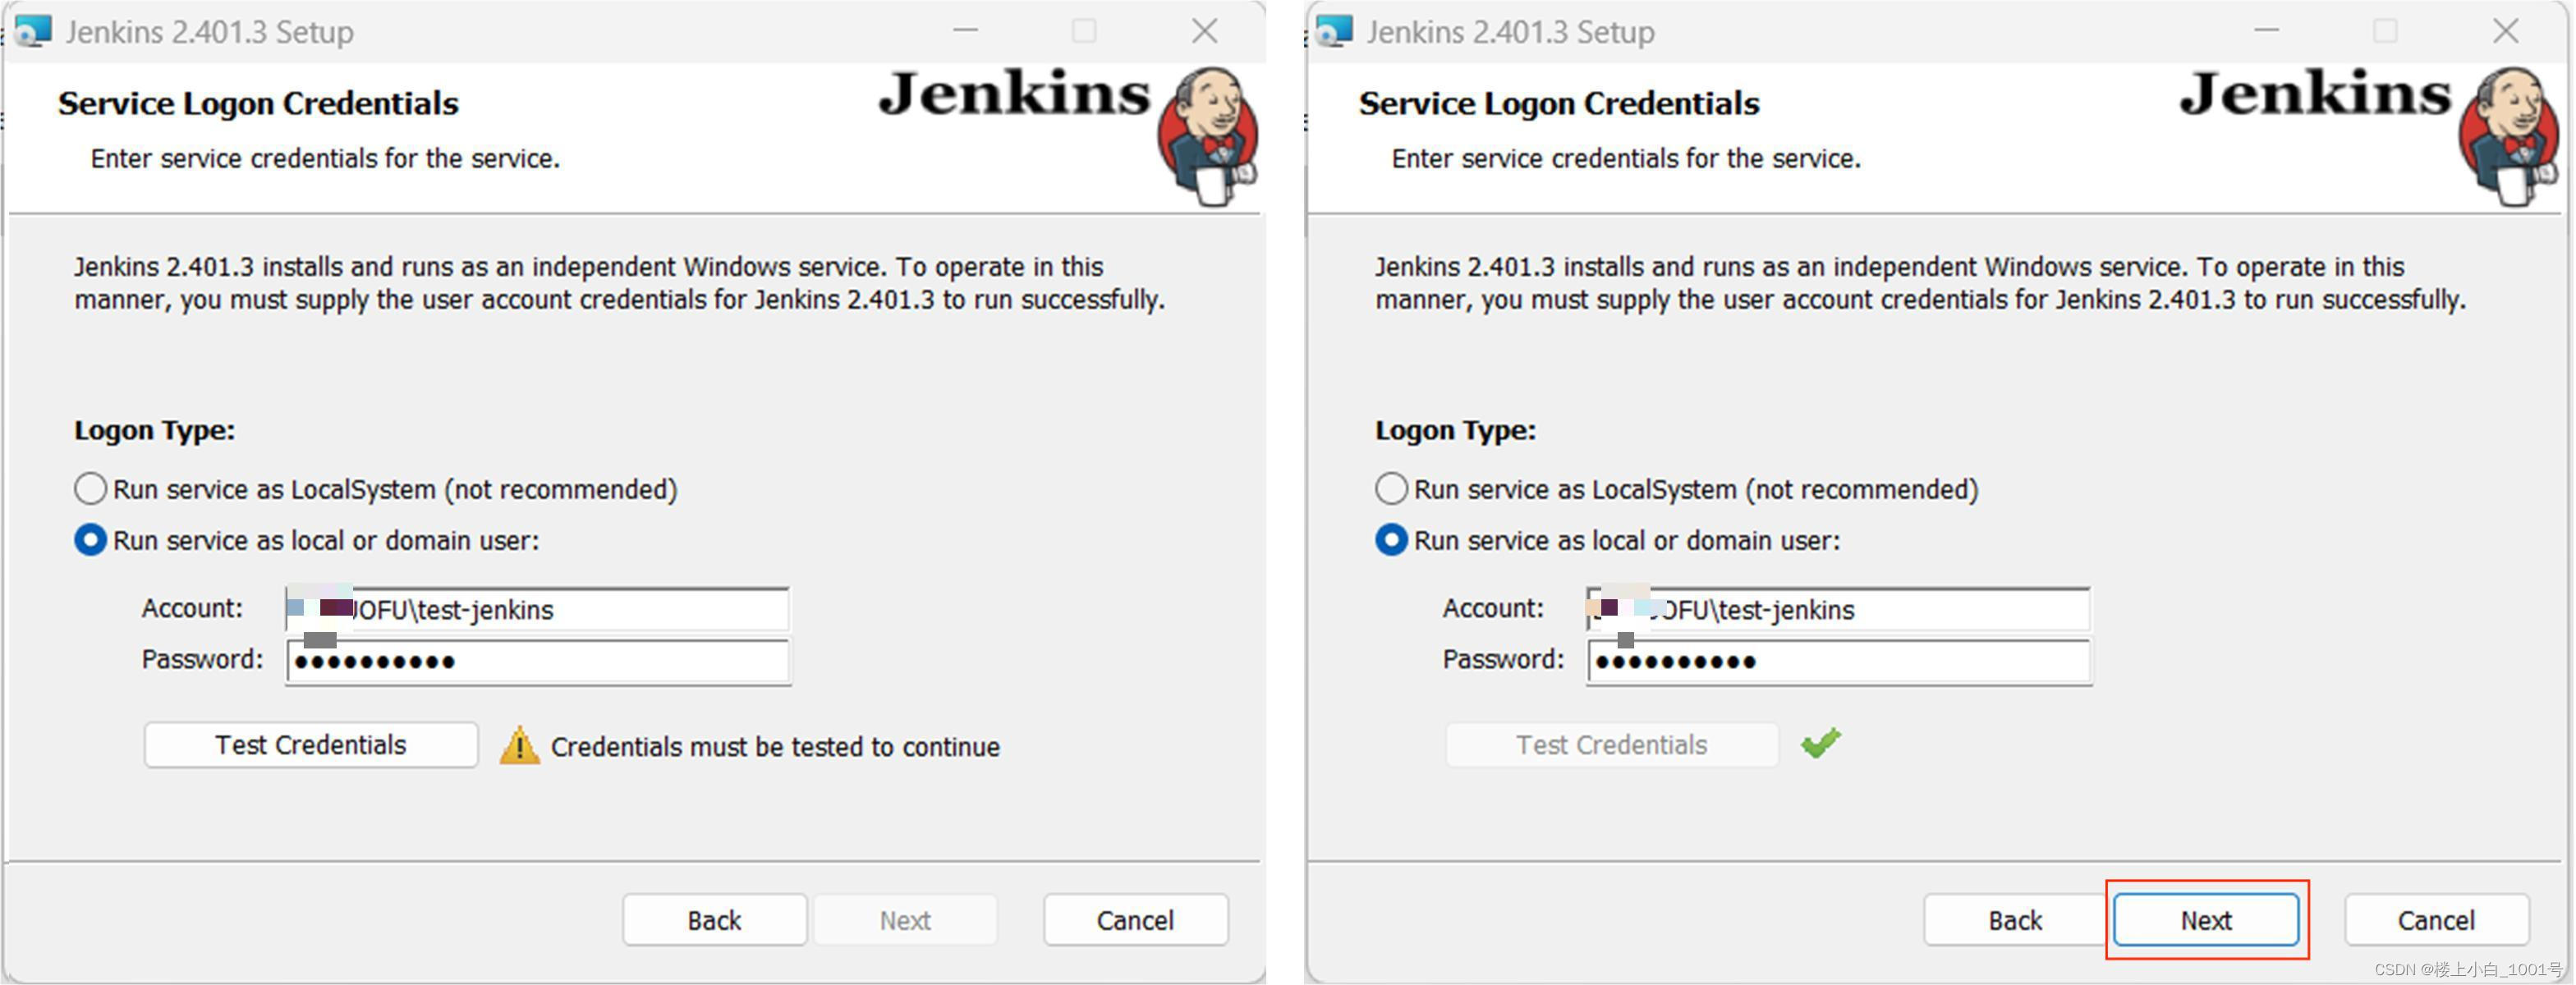2576x985 pixels.
Task: Click the yellow warning triangle icon
Action: point(519,746)
